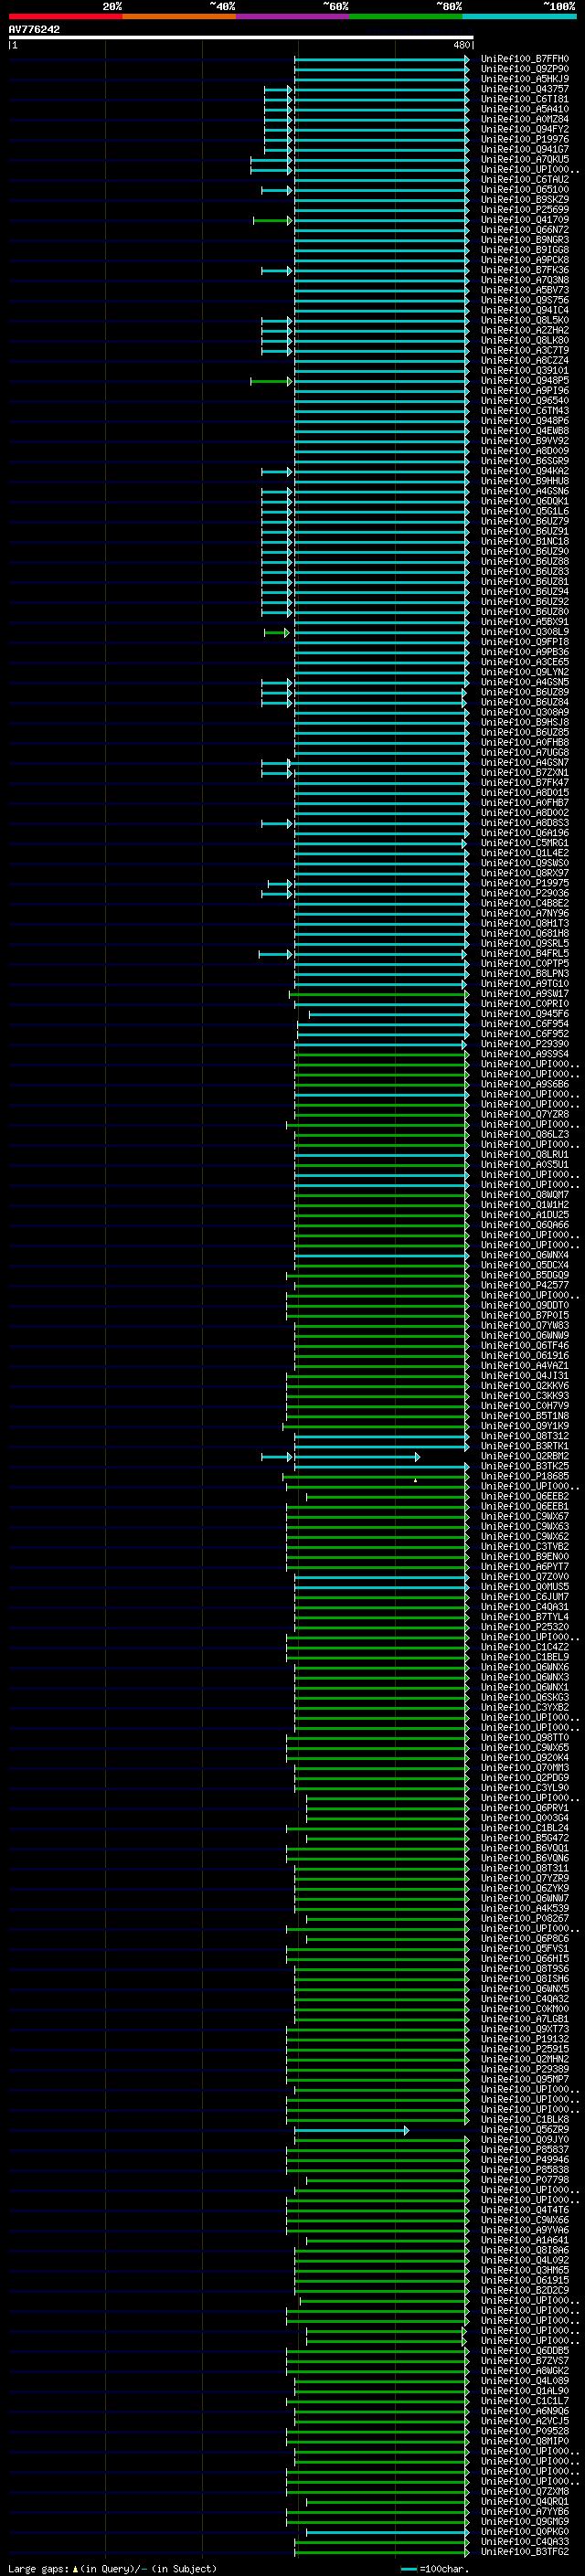Image resolution: width=585 pixels, height=2576 pixels.
Task: Select hit label UniRef100_Q39101
Action: click(525, 370)
